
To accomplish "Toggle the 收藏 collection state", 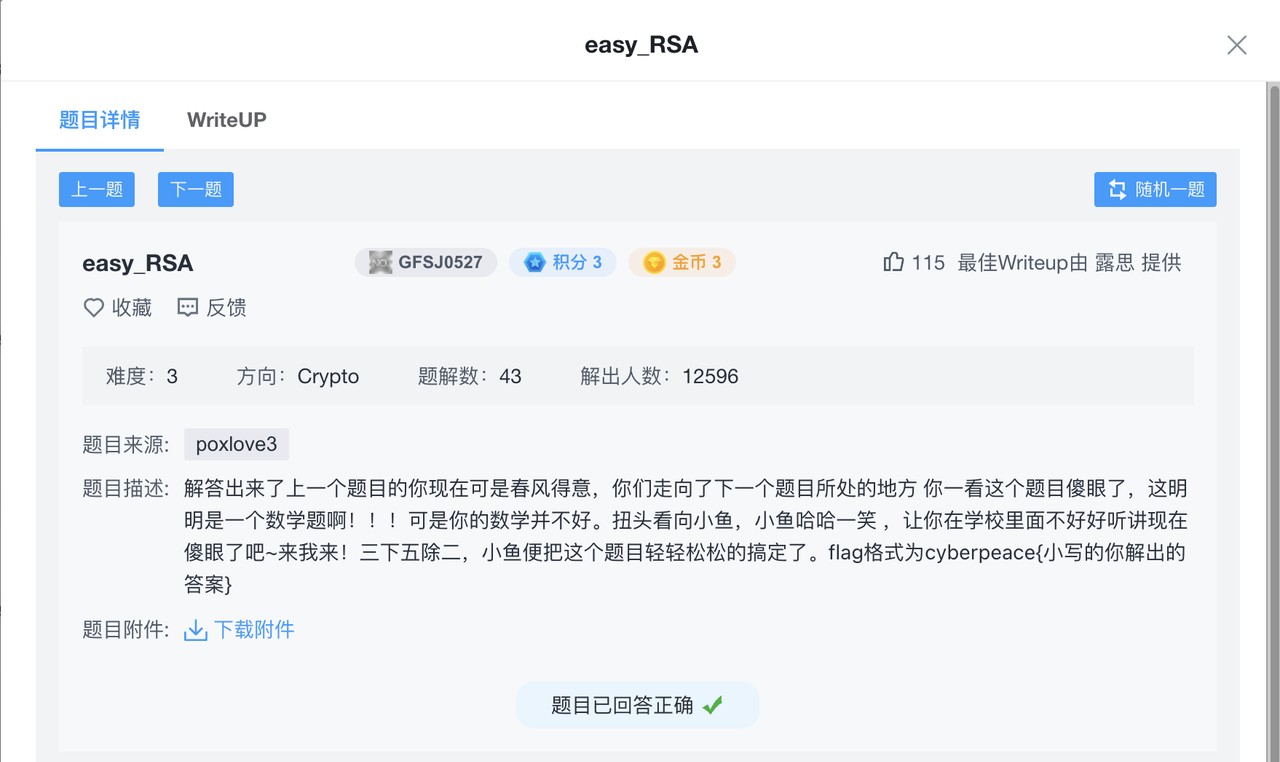I will click(117, 307).
